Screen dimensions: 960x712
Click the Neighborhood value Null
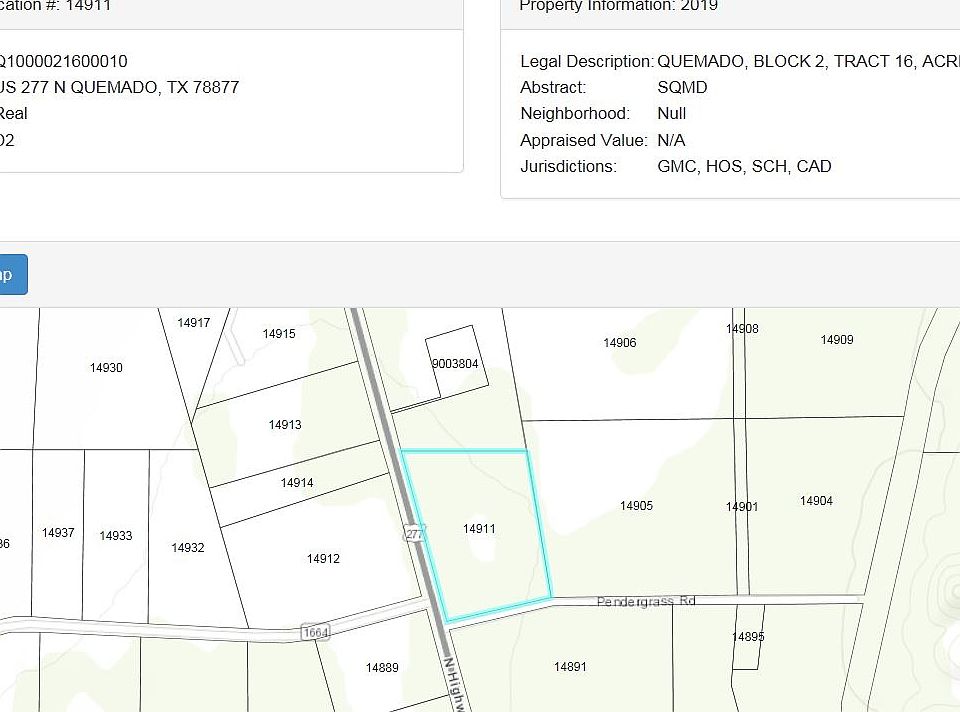(x=672, y=113)
